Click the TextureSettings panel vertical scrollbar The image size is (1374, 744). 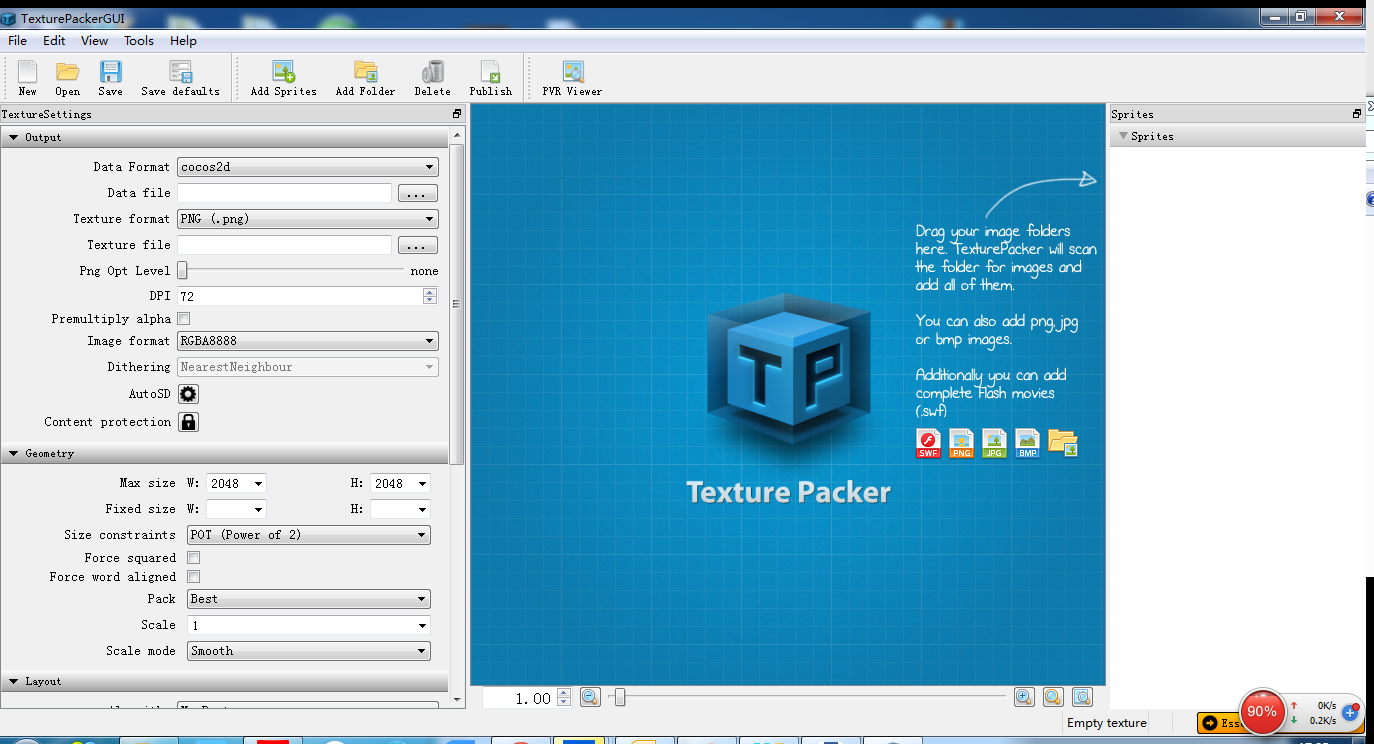(x=457, y=305)
